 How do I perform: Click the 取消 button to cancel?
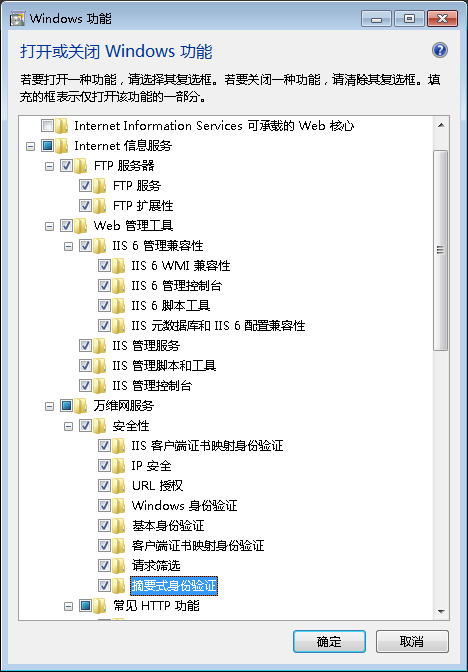[x=412, y=642]
